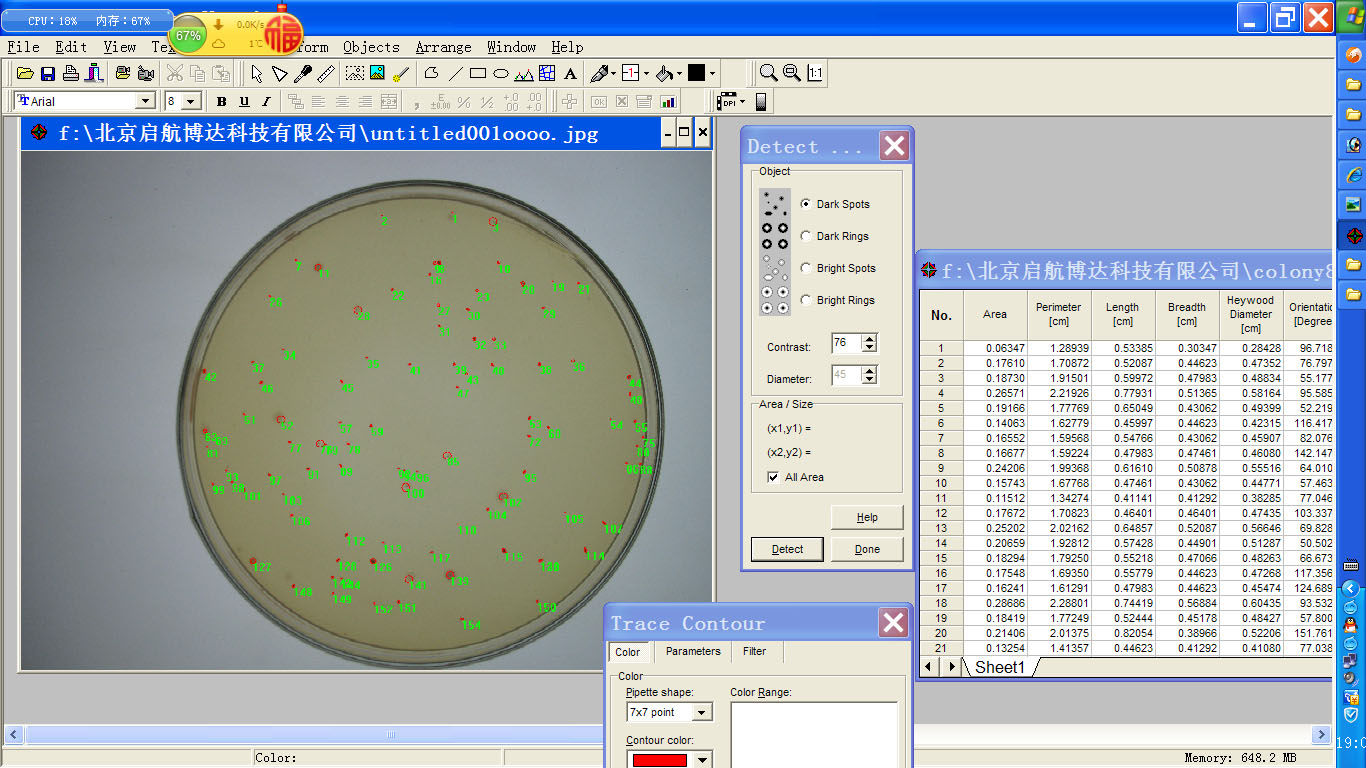
Task: Open the histogram peaks tool
Action: click(524, 73)
